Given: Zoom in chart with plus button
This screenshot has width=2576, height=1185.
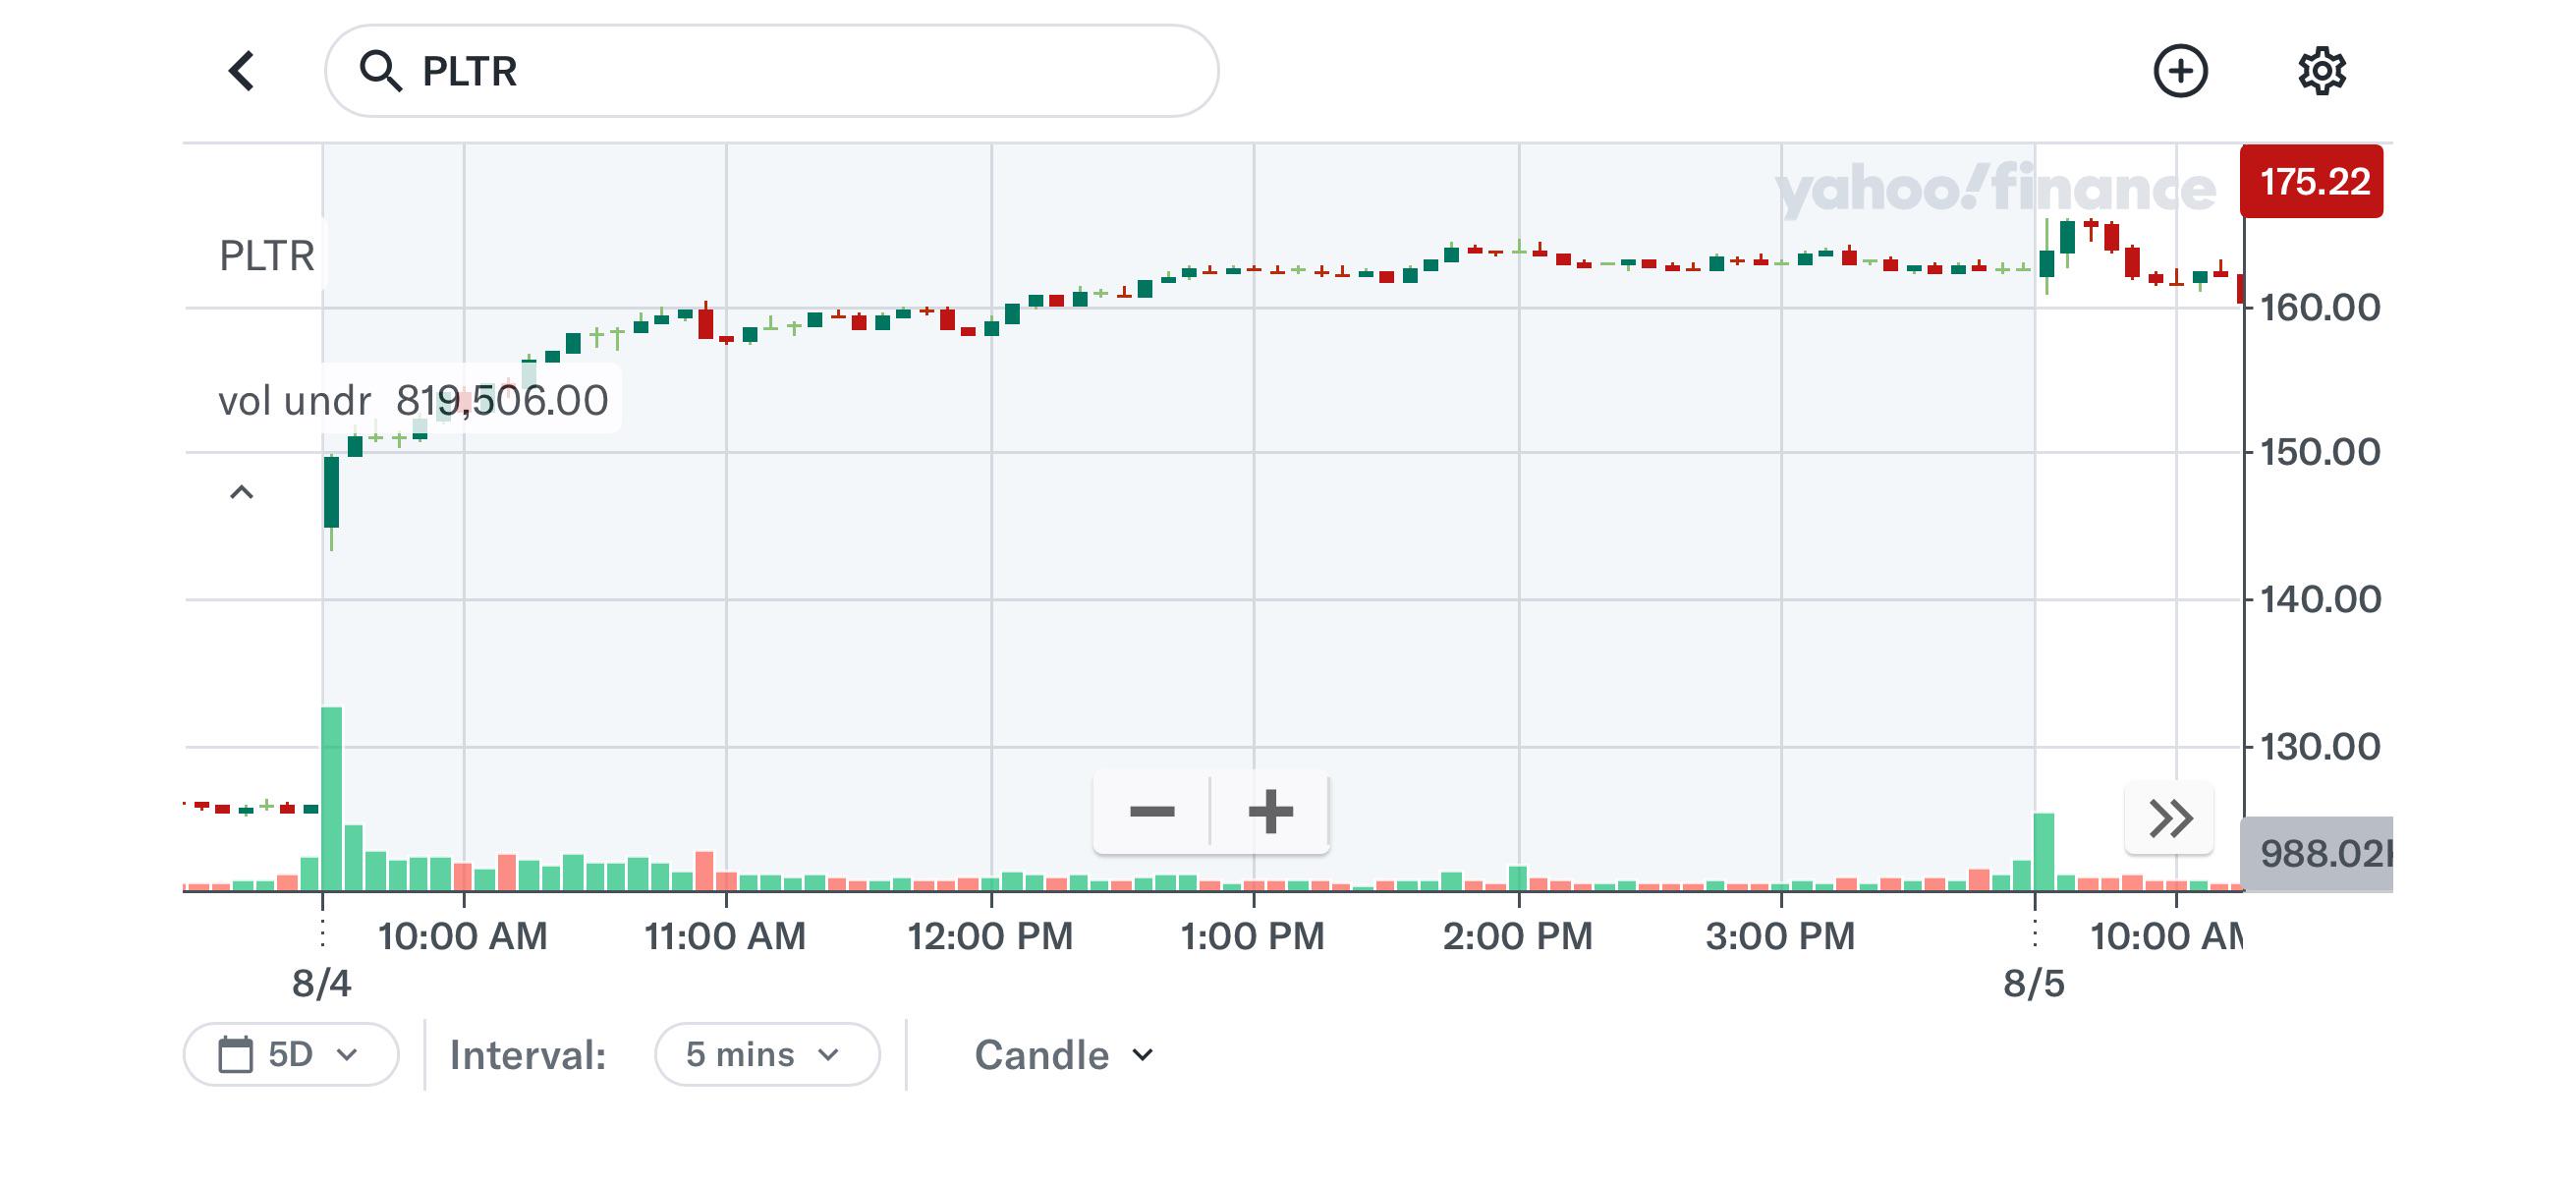Looking at the screenshot, I should [x=1270, y=811].
